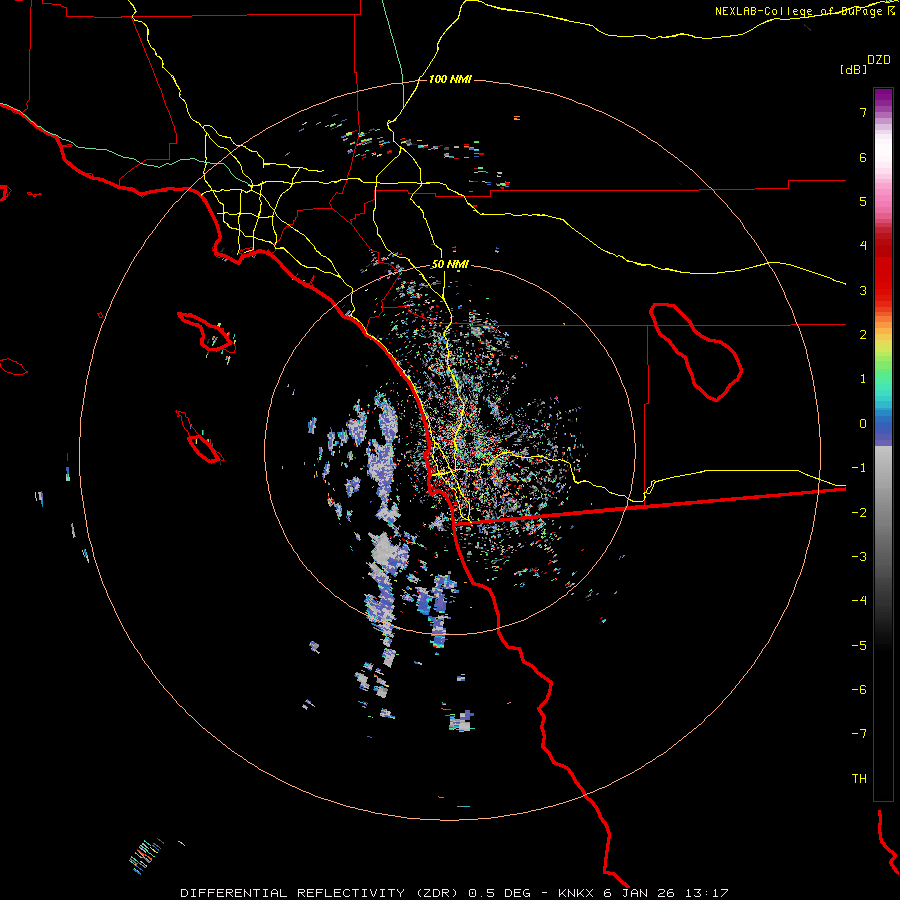Click the positive 4 dB scale label

[863, 246]
